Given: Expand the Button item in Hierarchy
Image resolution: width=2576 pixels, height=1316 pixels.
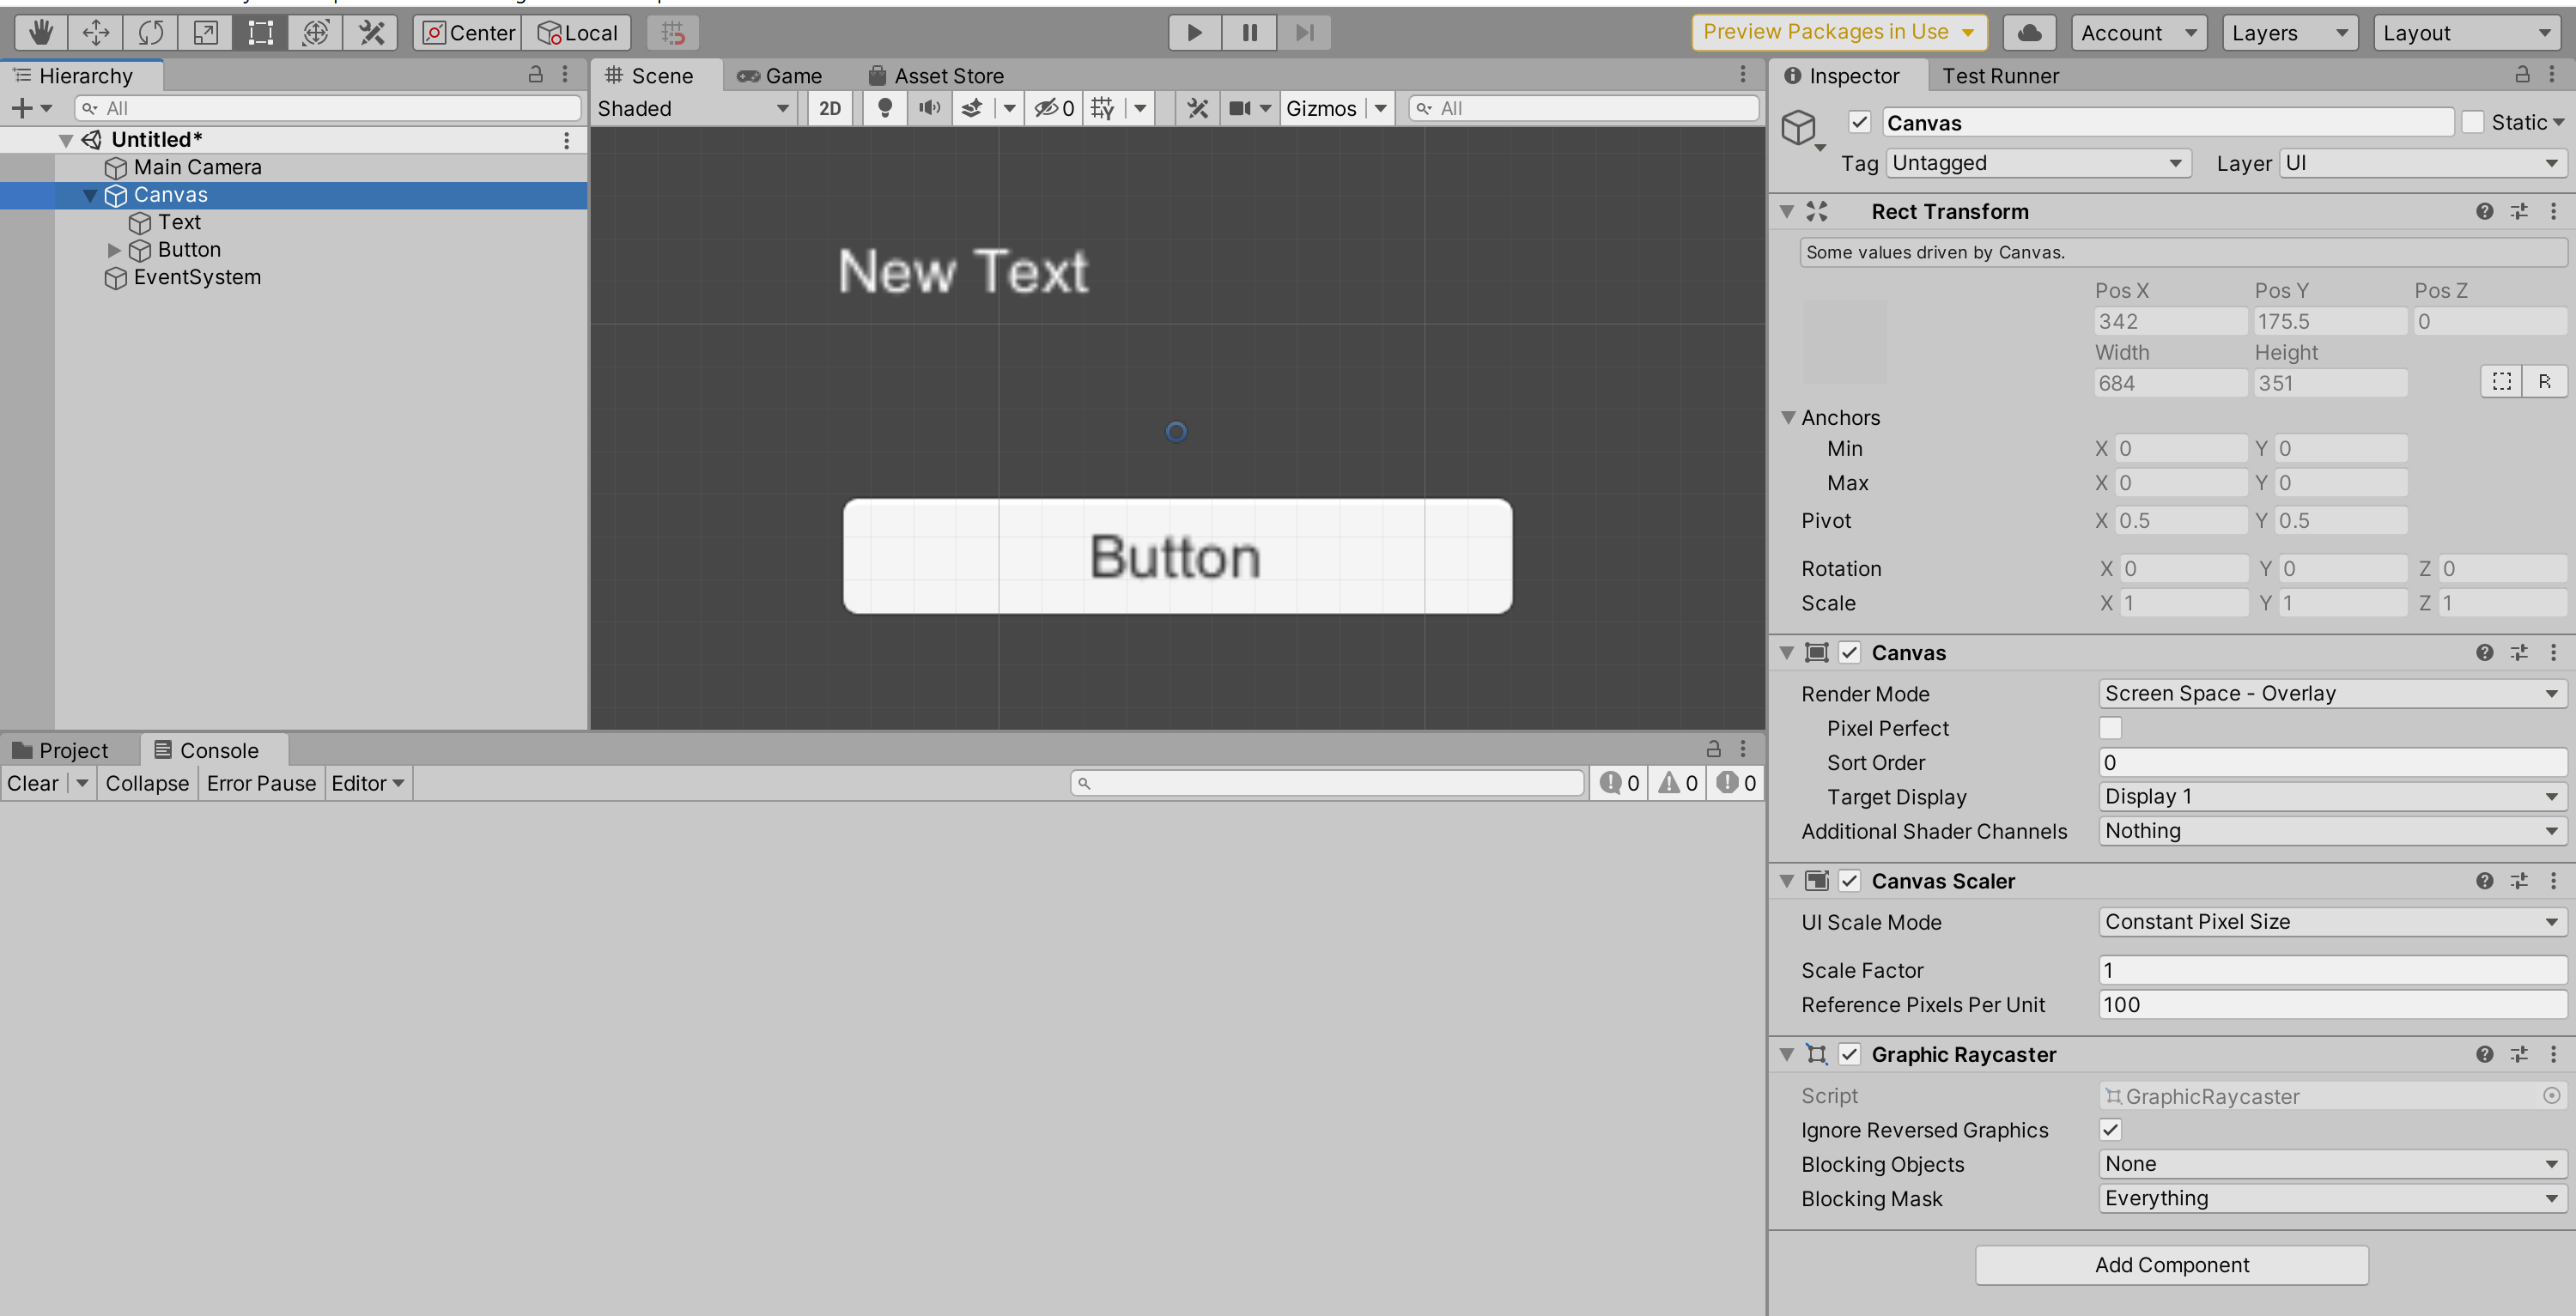Looking at the screenshot, I should pyautogui.click(x=113, y=250).
